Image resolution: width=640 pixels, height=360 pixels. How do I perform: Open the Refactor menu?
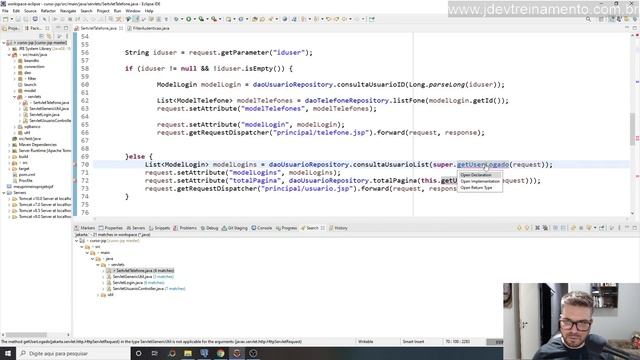click(48, 11)
